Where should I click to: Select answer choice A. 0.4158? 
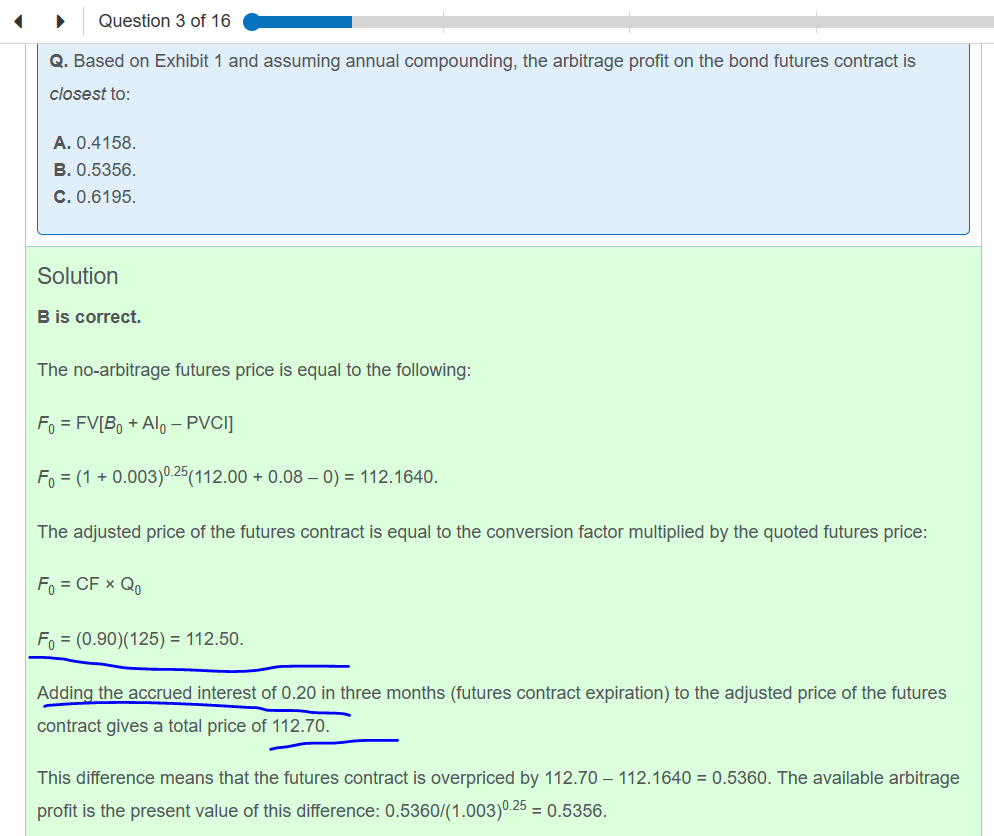coord(94,143)
